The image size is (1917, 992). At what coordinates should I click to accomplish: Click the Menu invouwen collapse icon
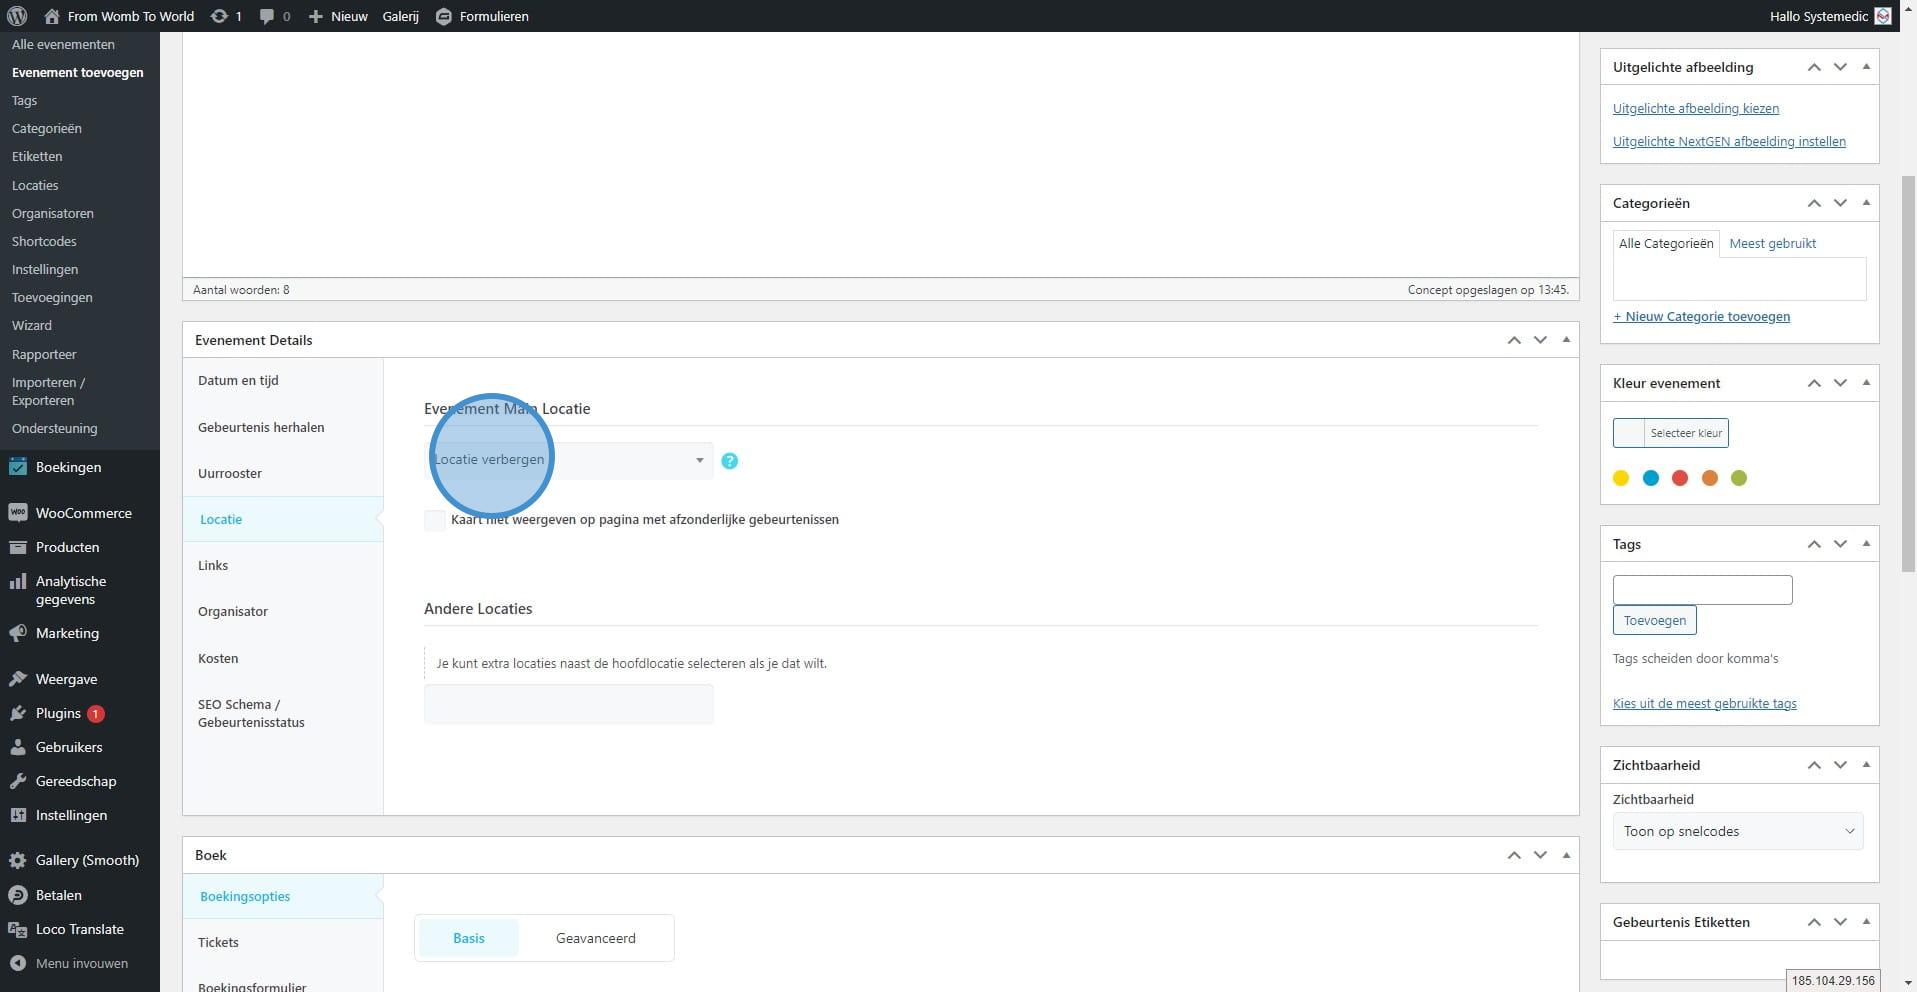pos(18,963)
